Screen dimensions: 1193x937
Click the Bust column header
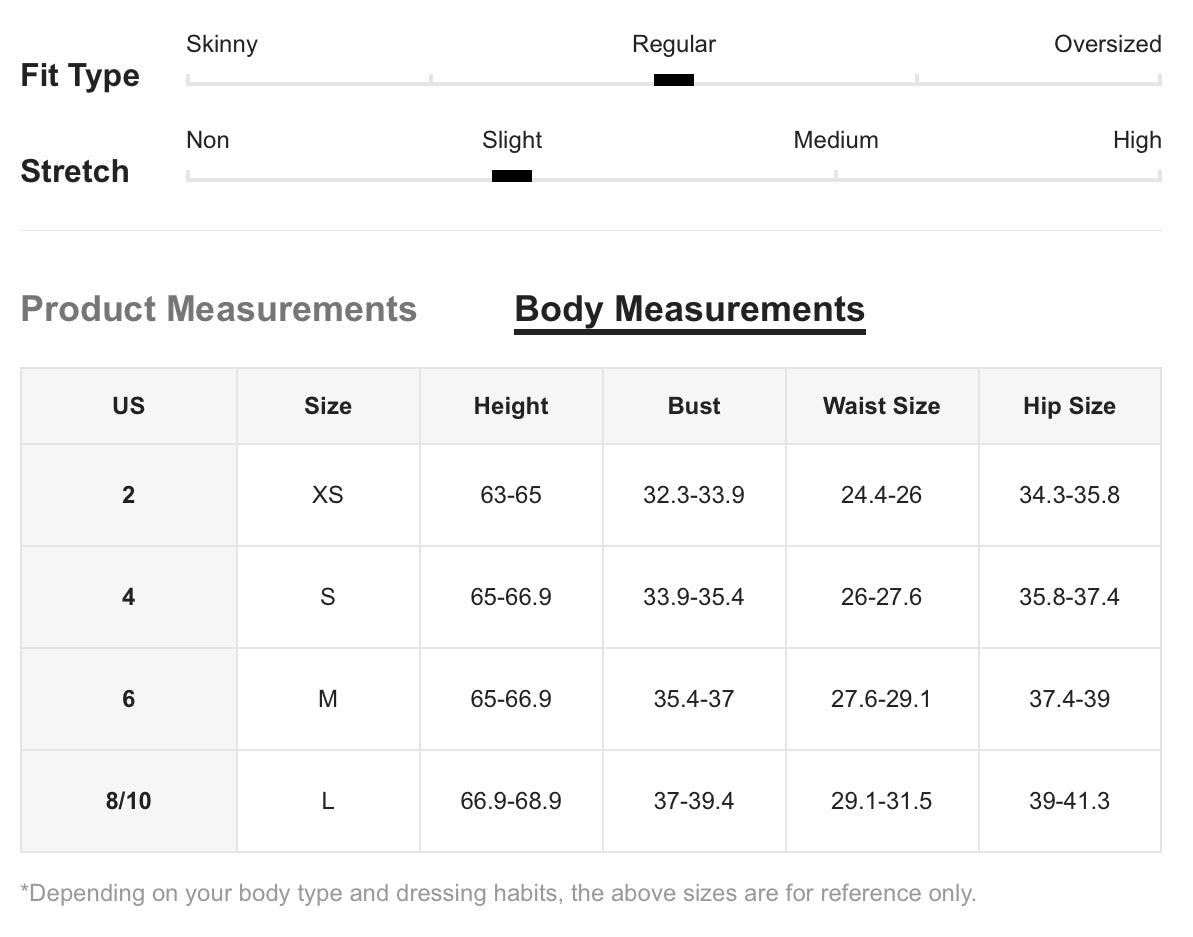pos(694,406)
